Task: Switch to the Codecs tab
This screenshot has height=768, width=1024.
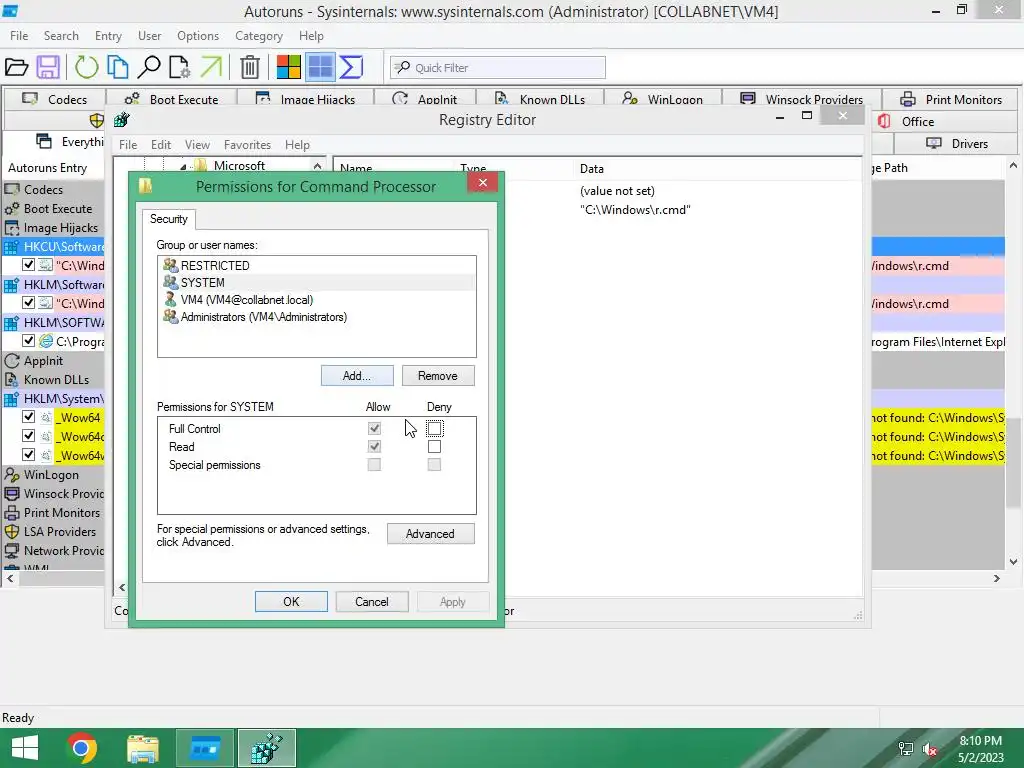Action: pyautogui.click(x=55, y=99)
